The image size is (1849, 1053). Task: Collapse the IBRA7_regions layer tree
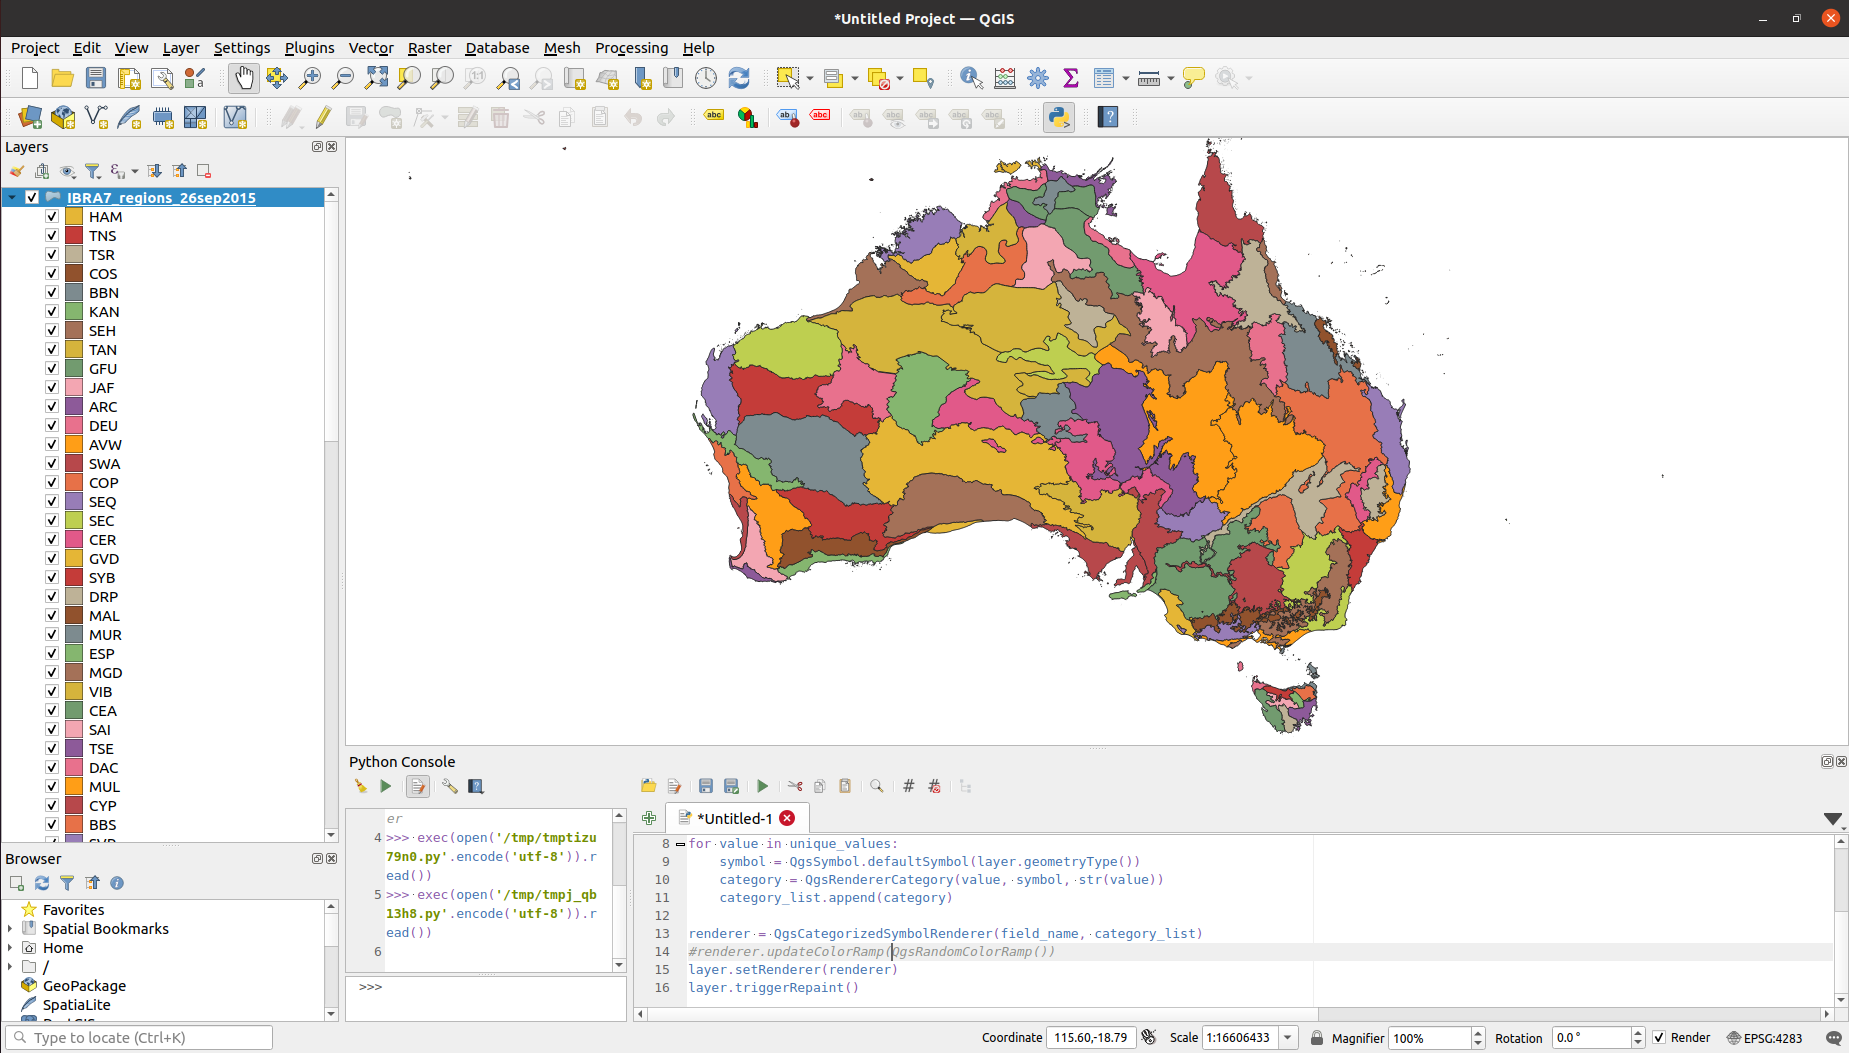[x=12, y=197]
